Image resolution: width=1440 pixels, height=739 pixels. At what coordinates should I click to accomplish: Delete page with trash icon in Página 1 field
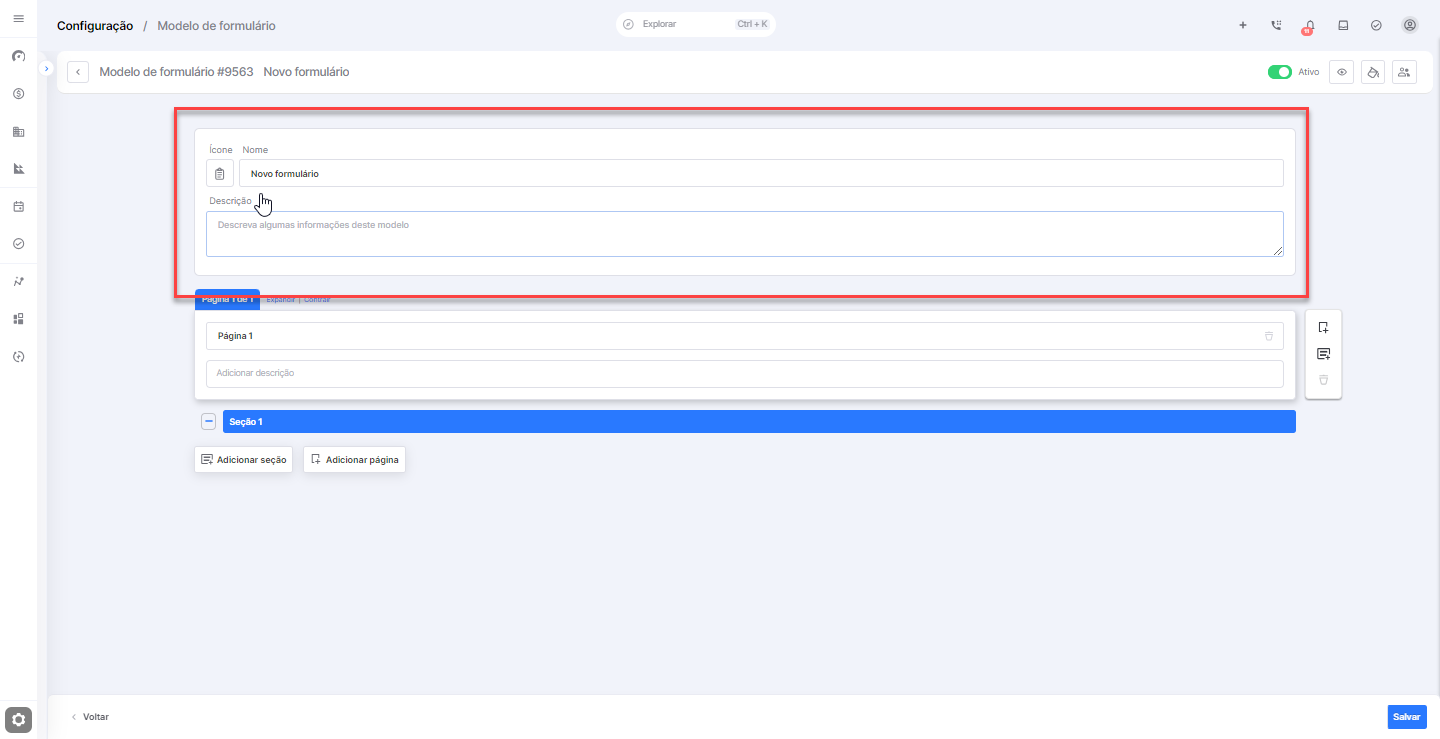coord(1269,336)
